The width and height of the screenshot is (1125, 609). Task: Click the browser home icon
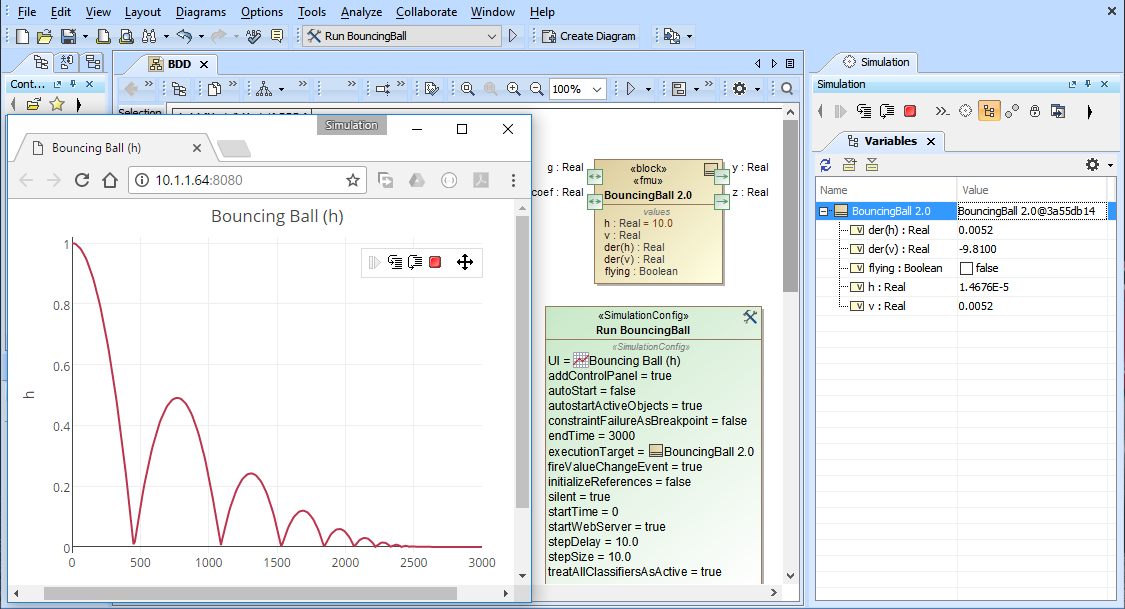coord(110,180)
